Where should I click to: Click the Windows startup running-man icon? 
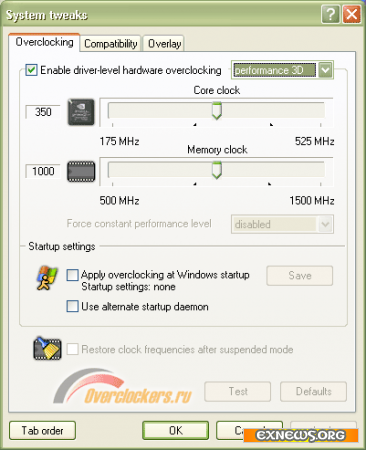47,278
